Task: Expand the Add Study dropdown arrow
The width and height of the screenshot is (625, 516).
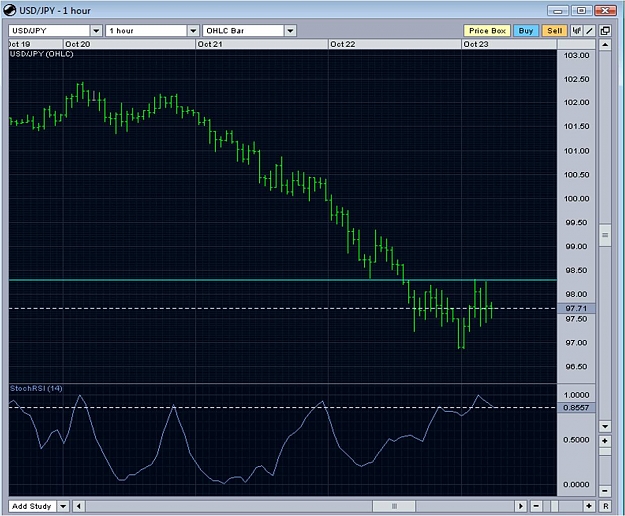Action: (x=63, y=506)
